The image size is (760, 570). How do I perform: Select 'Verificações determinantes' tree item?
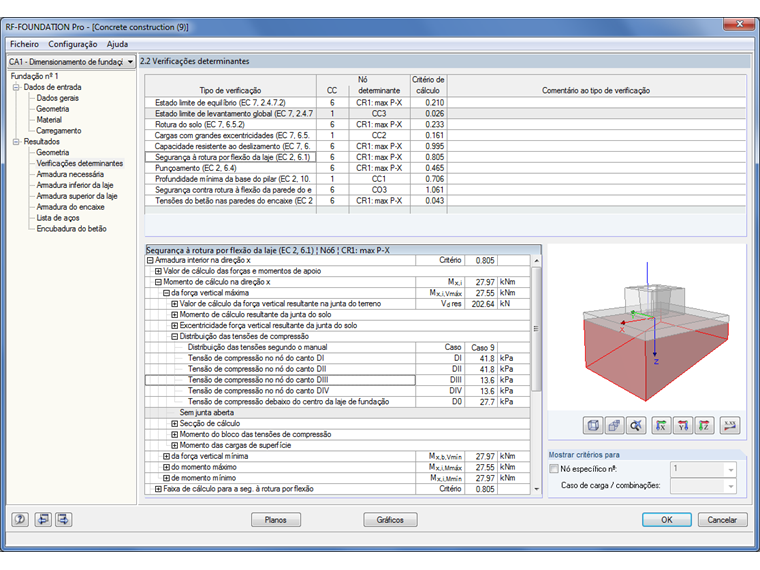[x=79, y=163]
